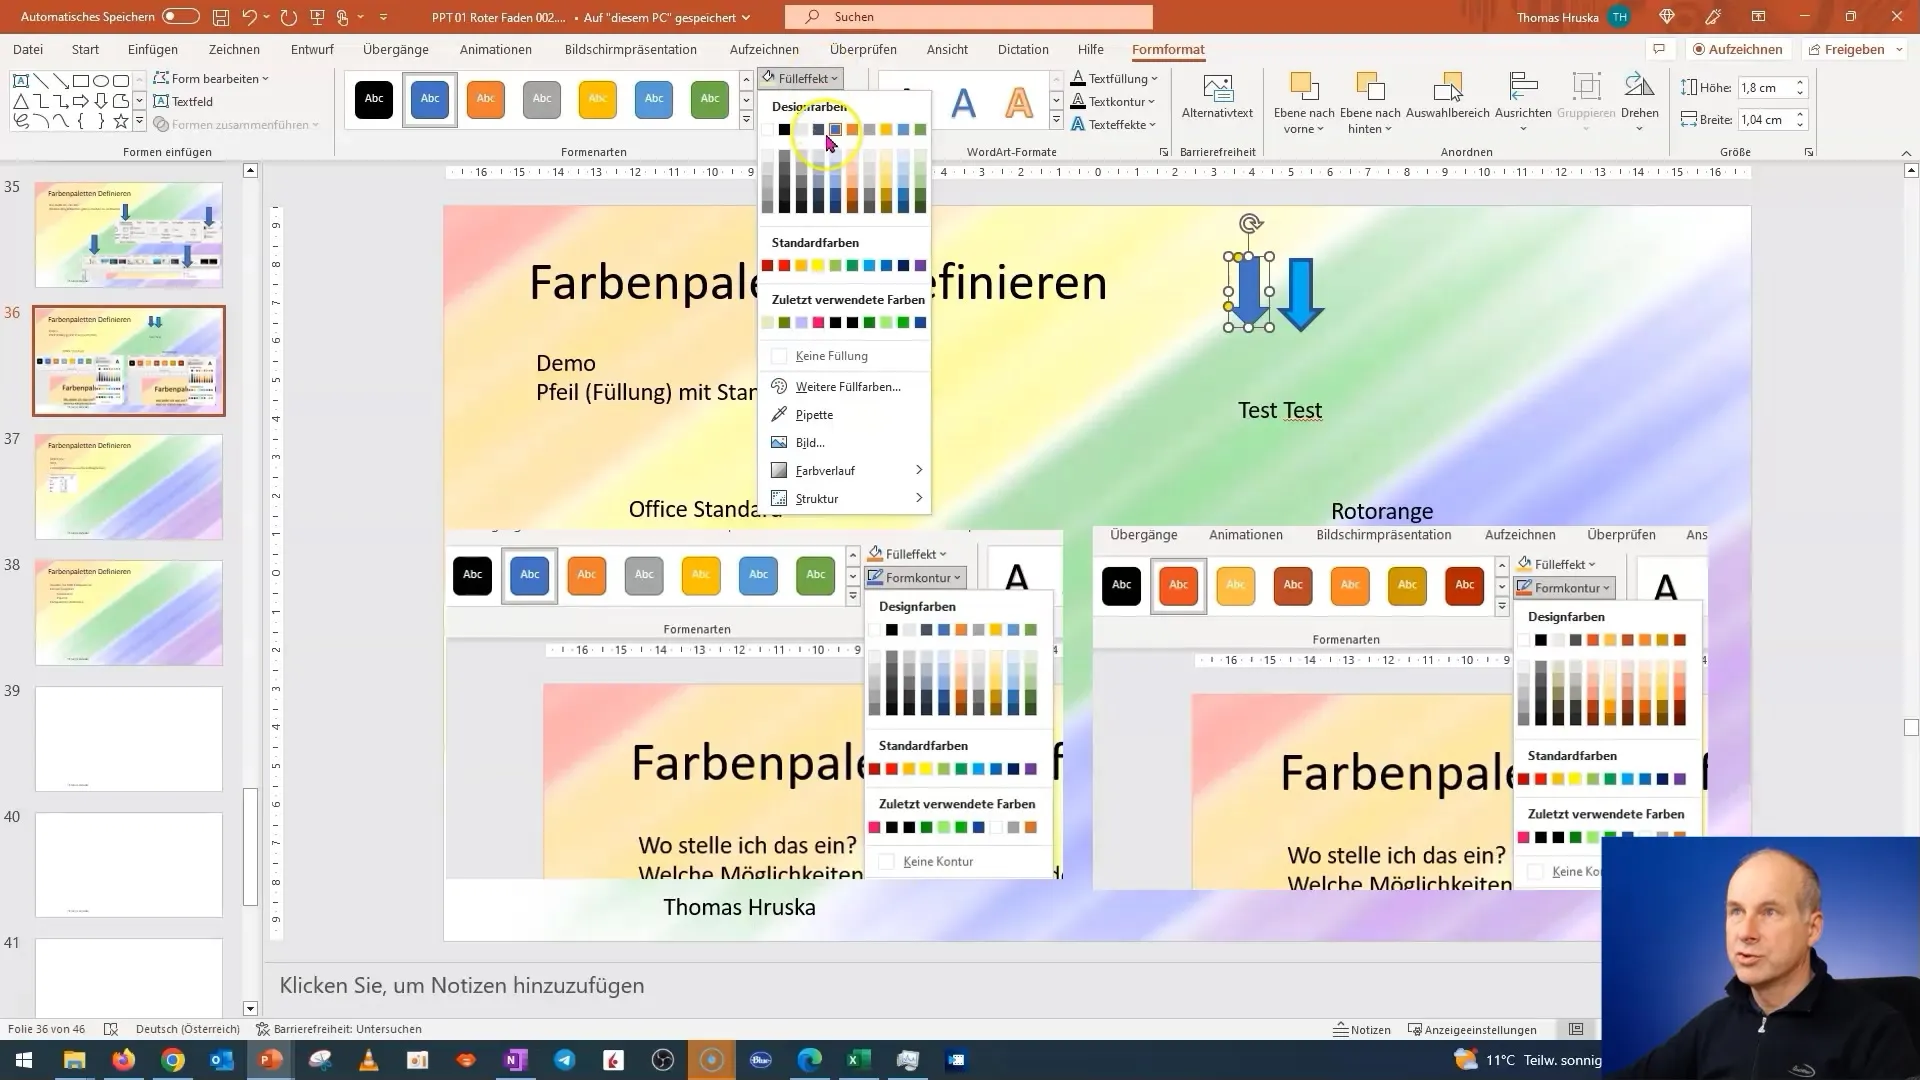Image resolution: width=1920 pixels, height=1080 pixels.
Task: Click the Freigeben share button
Action: point(1846,49)
